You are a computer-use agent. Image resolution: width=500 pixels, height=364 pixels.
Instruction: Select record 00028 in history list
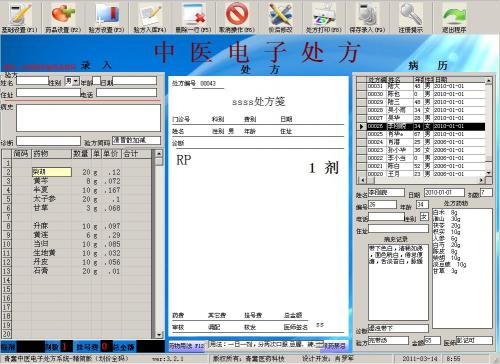(x=426, y=110)
